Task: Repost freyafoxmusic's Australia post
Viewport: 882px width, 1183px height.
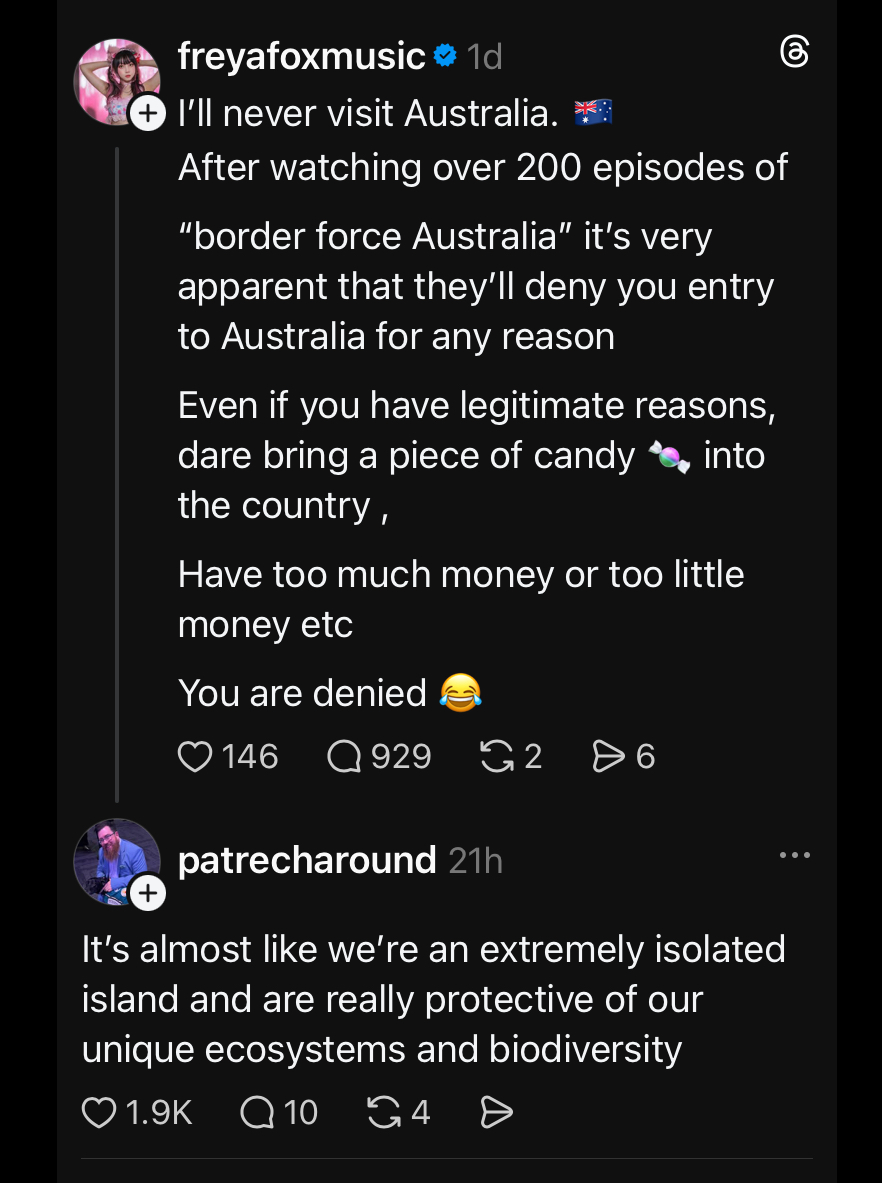Action: pyautogui.click(x=497, y=756)
